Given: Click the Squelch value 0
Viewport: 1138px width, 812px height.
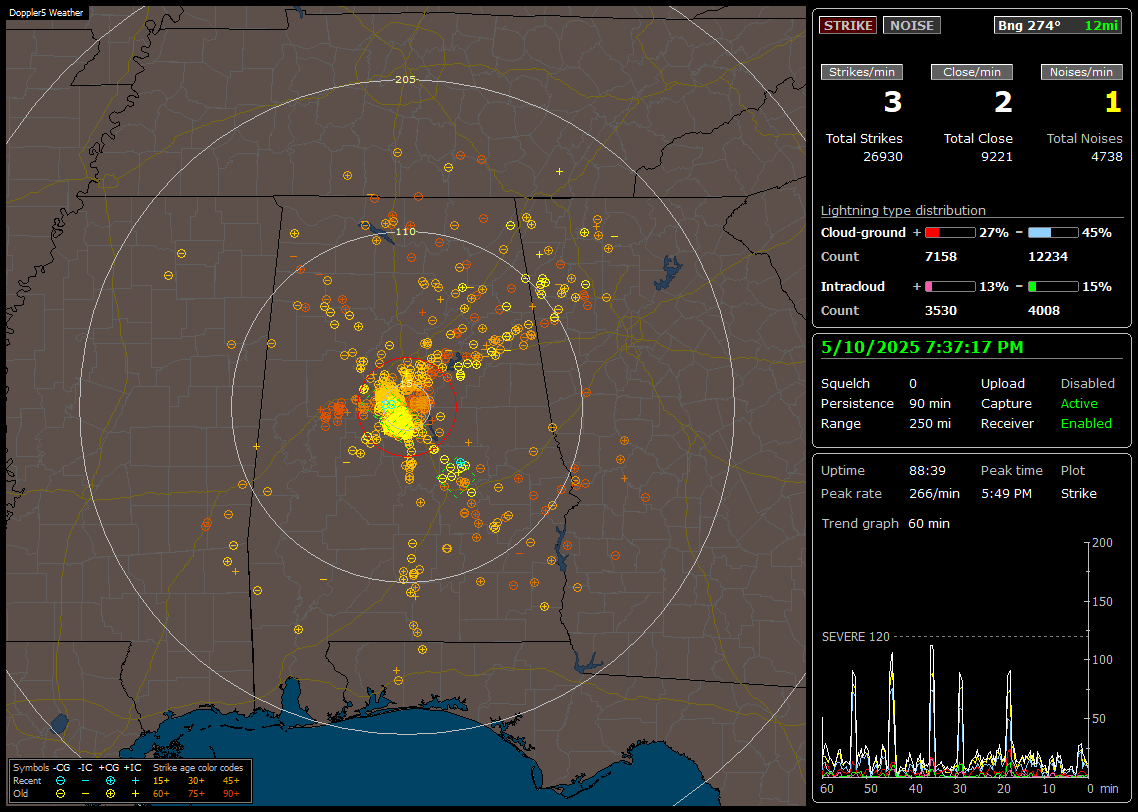Looking at the screenshot, I should [x=913, y=384].
